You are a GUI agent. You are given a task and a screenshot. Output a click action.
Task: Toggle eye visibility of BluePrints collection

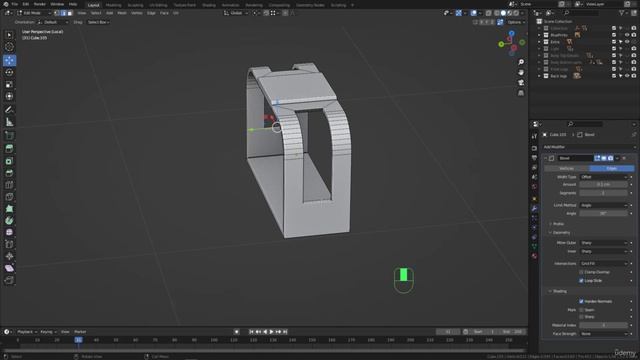[x=627, y=35]
